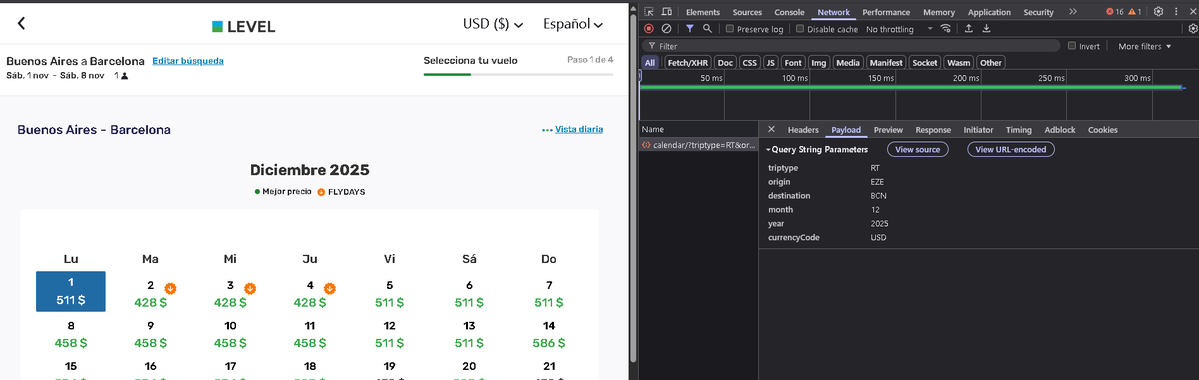1199x380 pixels.
Task: Export HAR file with the download icon
Action: (x=986, y=28)
